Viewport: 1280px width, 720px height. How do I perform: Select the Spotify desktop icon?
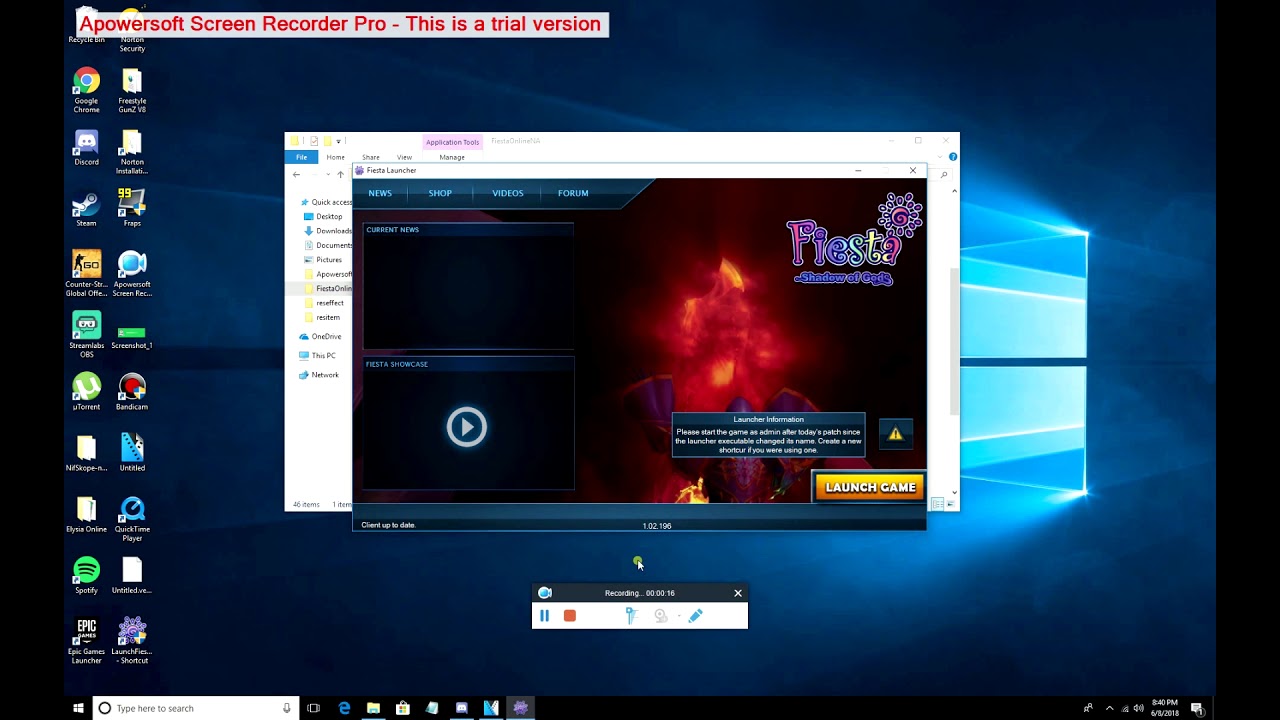click(x=86, y=576)
